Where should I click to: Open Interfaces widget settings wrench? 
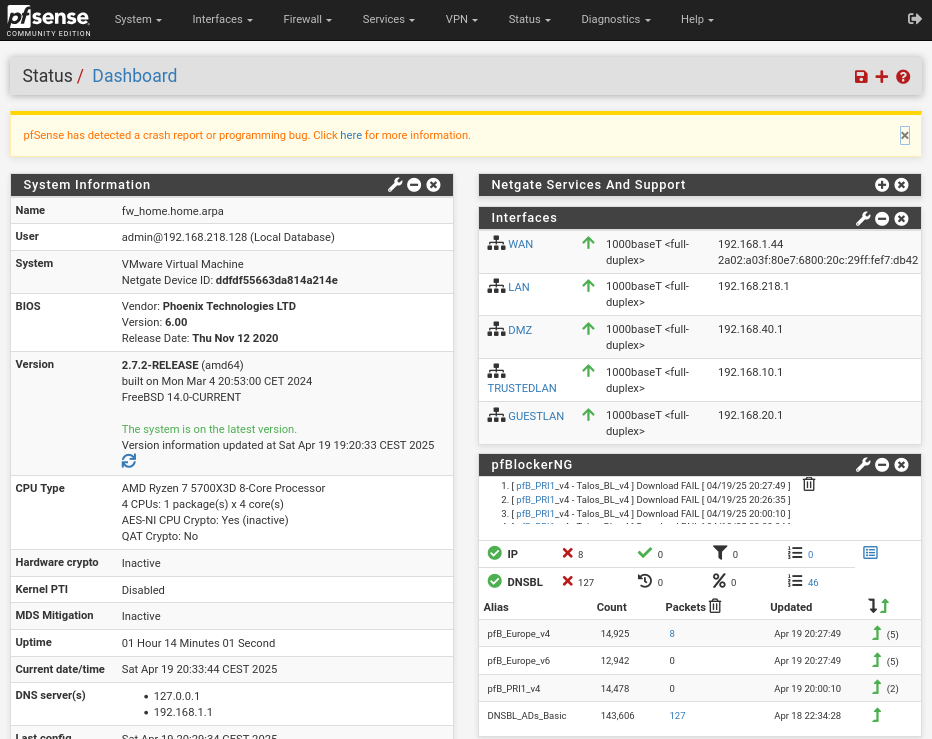tap(863, 218)
